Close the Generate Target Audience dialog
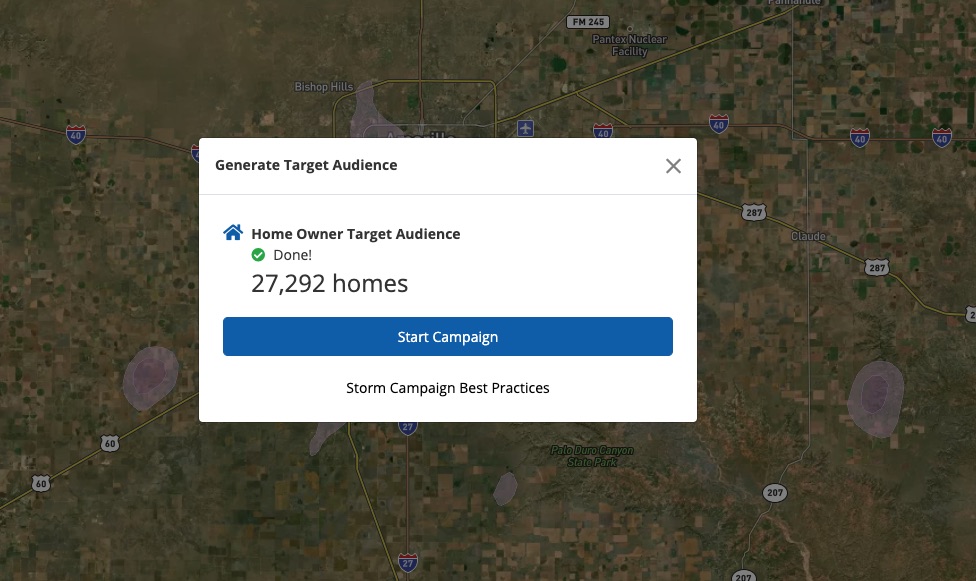Screen dimensions: 976x581 tap(673, 166)
